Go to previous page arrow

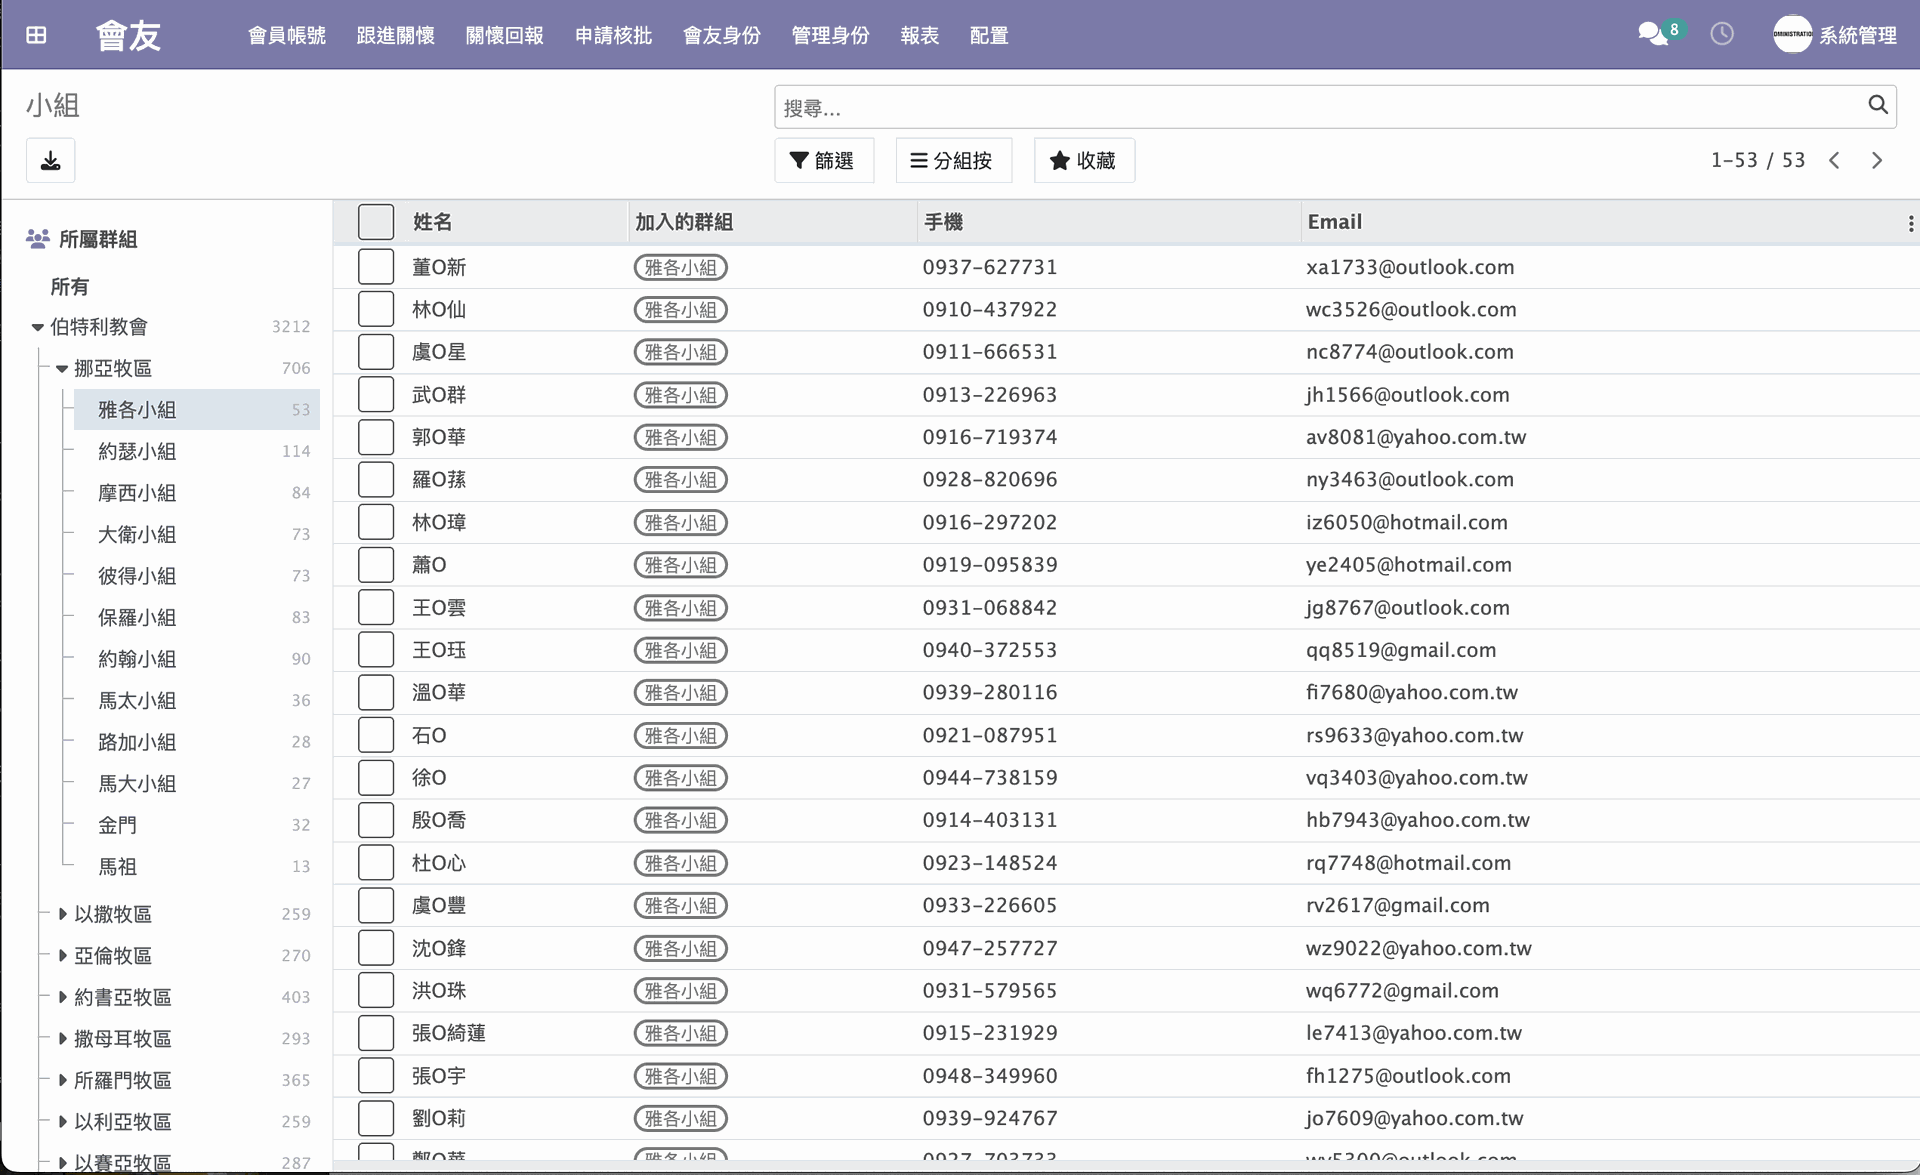[x=1834, y=160]
